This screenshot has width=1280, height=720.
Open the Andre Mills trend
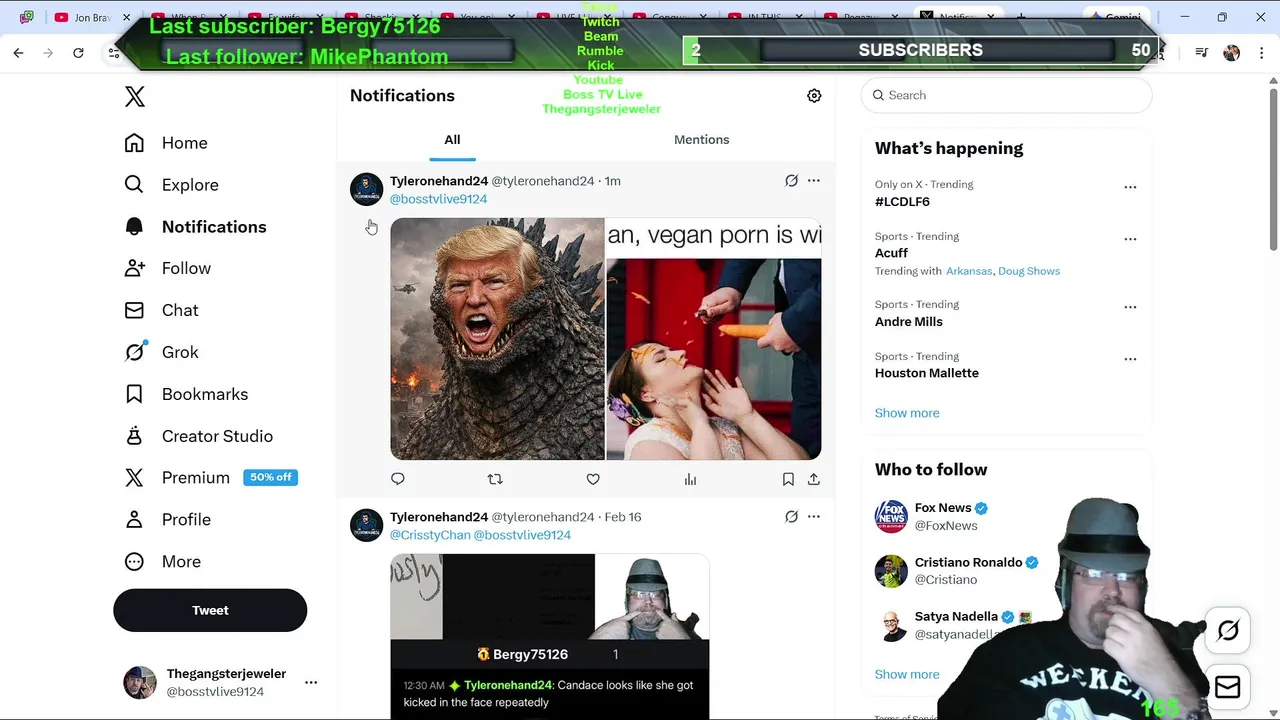coord(909,322)
